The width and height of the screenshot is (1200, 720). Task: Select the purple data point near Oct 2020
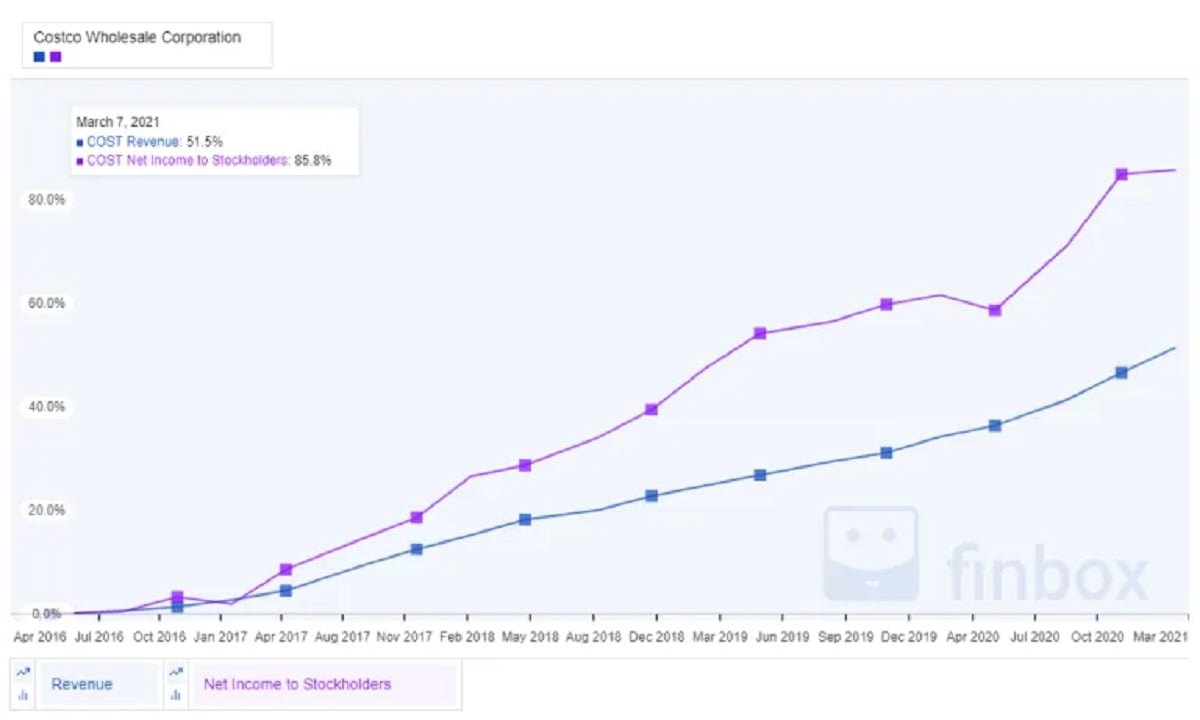point(1121,174)
